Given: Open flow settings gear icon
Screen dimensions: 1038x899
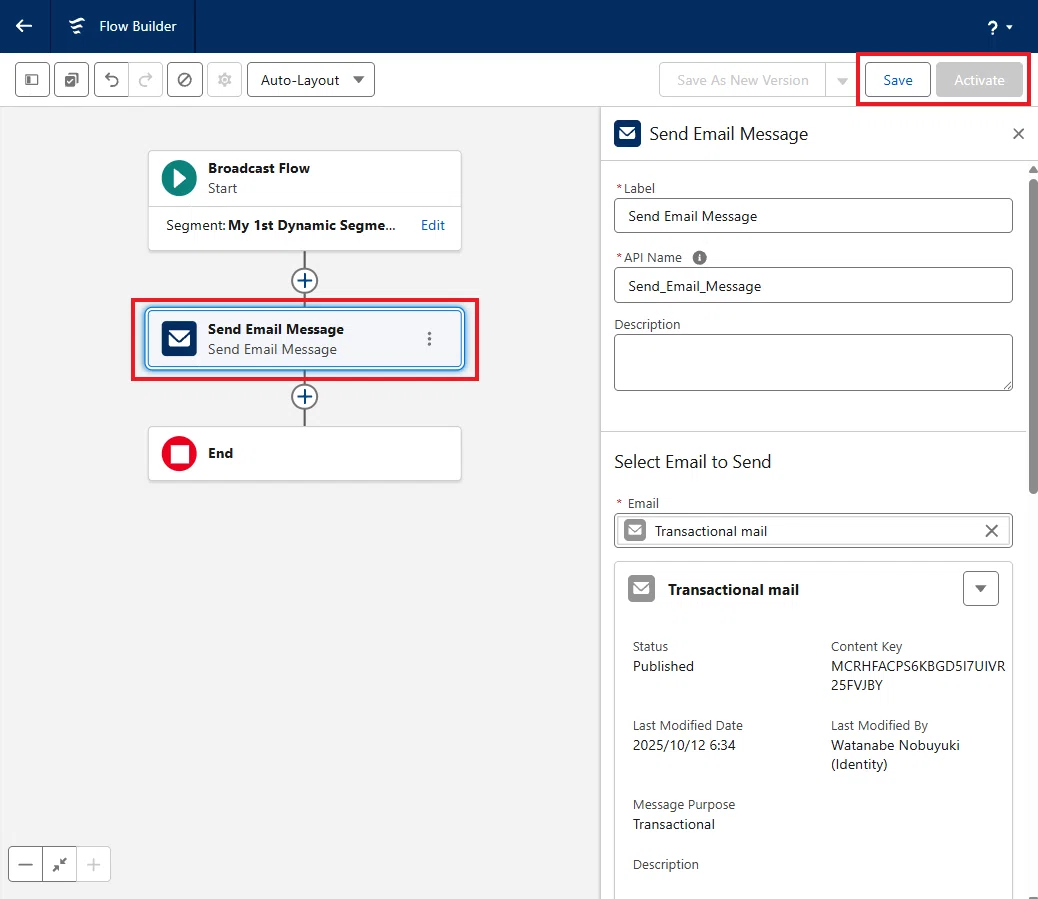Looking at the screenshot, I should coord(224,79).
